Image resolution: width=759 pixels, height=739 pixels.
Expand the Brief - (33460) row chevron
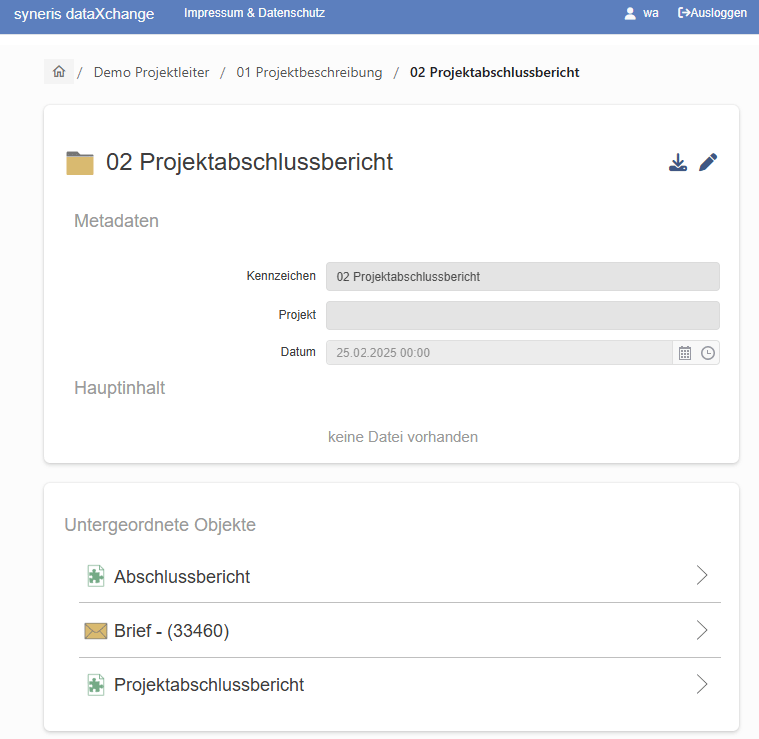point(702,630)
